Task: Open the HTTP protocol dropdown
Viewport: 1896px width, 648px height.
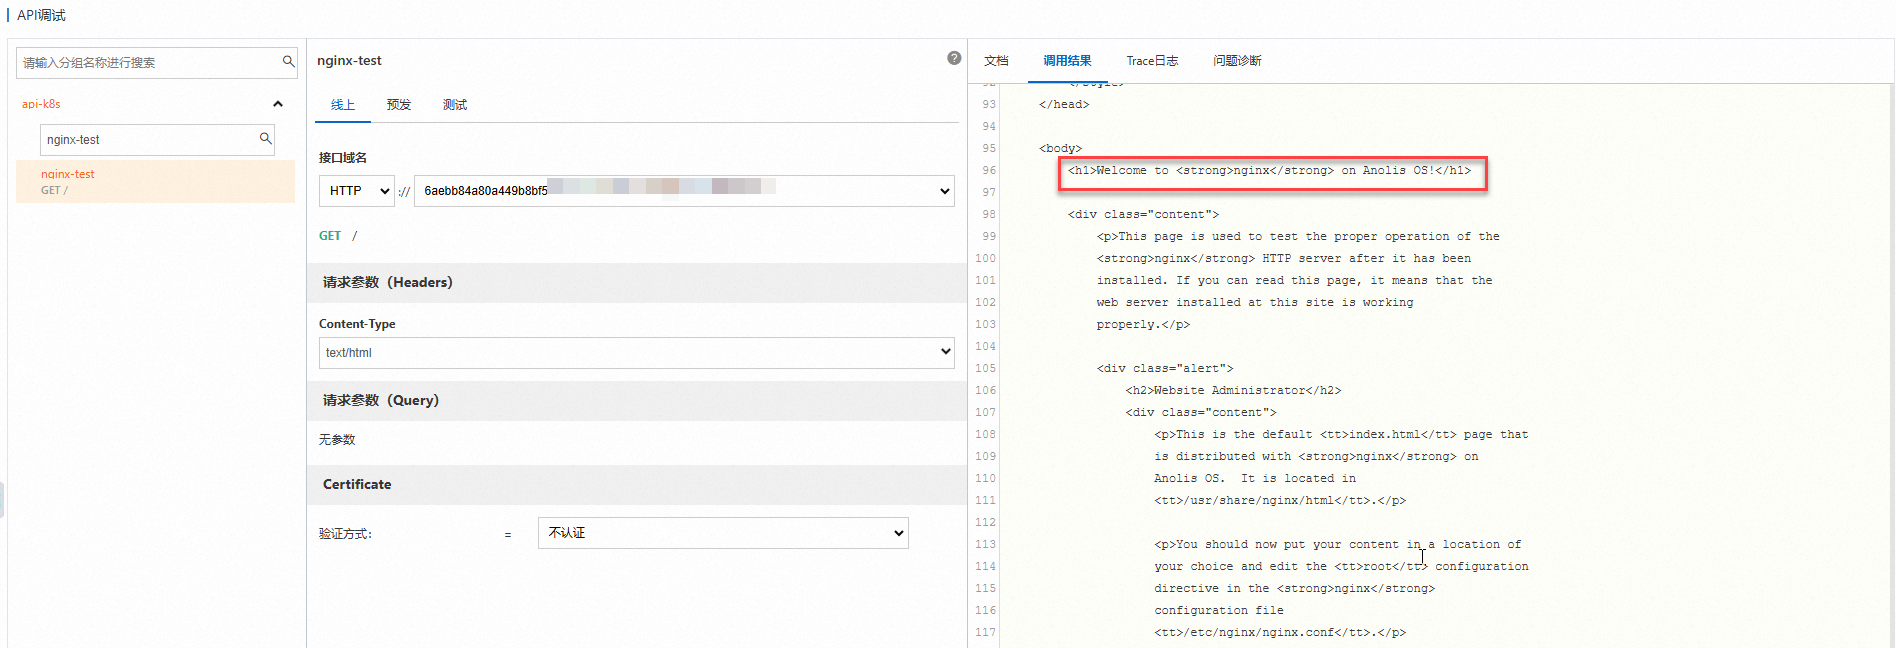Action: click(357, 191)
